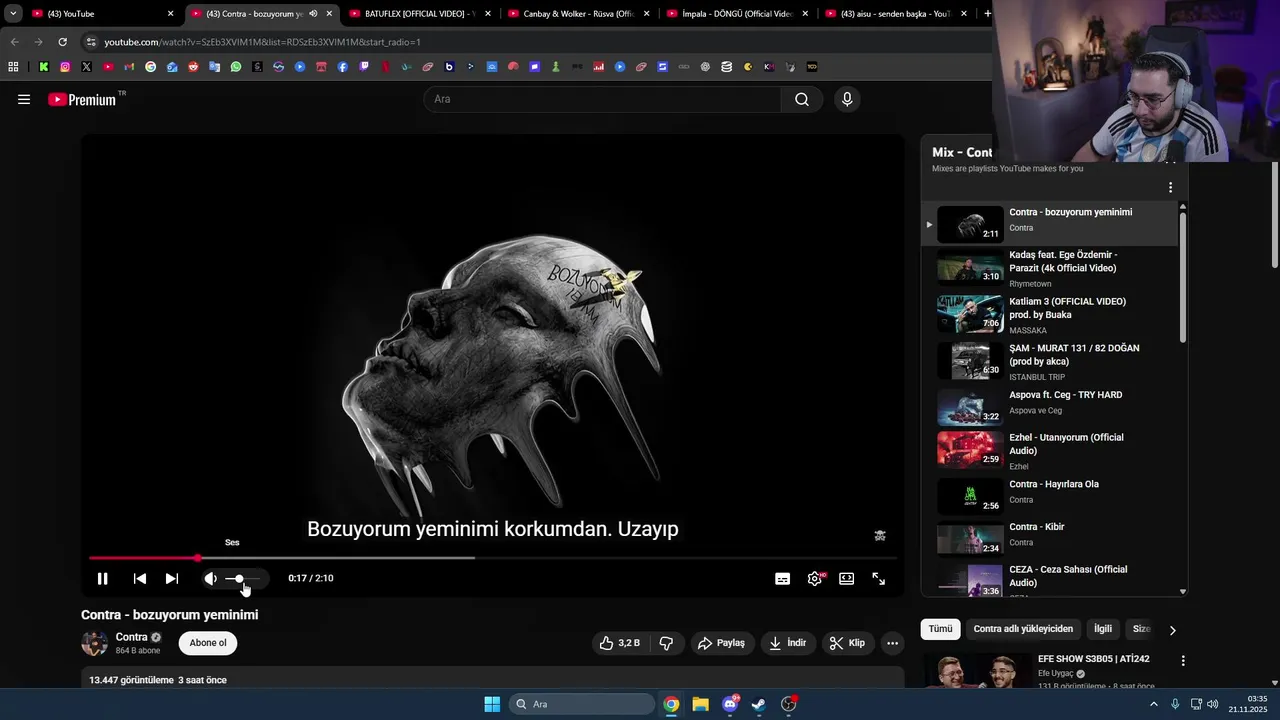Screen dimensions: 1280x720
Task: Pause the video with the player's pause button
Action: coord(102,579)
